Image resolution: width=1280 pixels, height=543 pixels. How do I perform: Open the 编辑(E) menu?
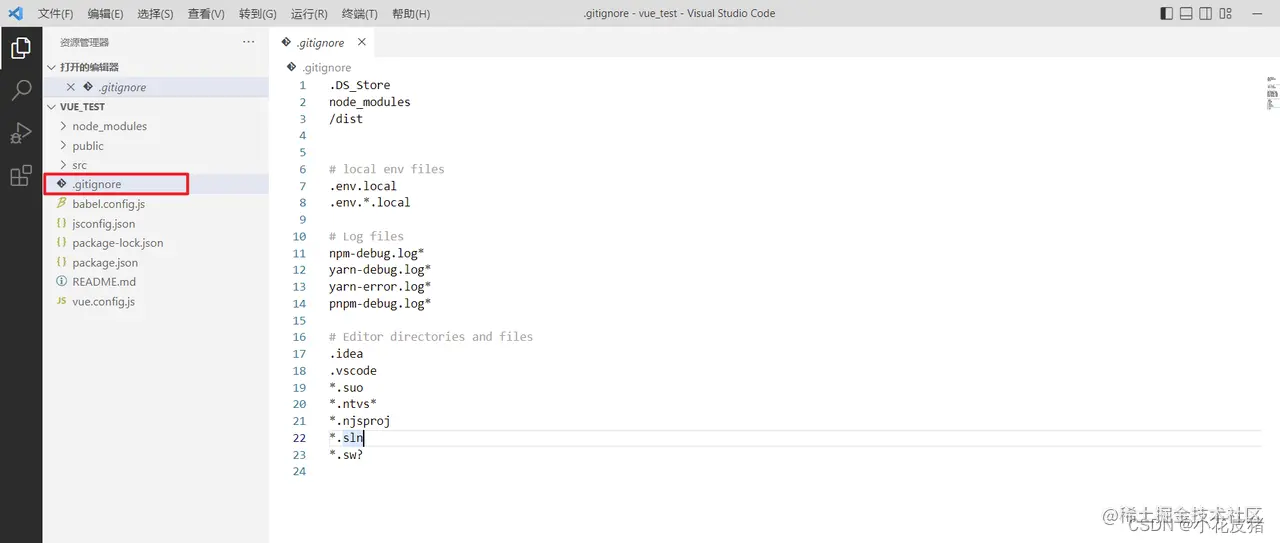[x=105, y=14]
